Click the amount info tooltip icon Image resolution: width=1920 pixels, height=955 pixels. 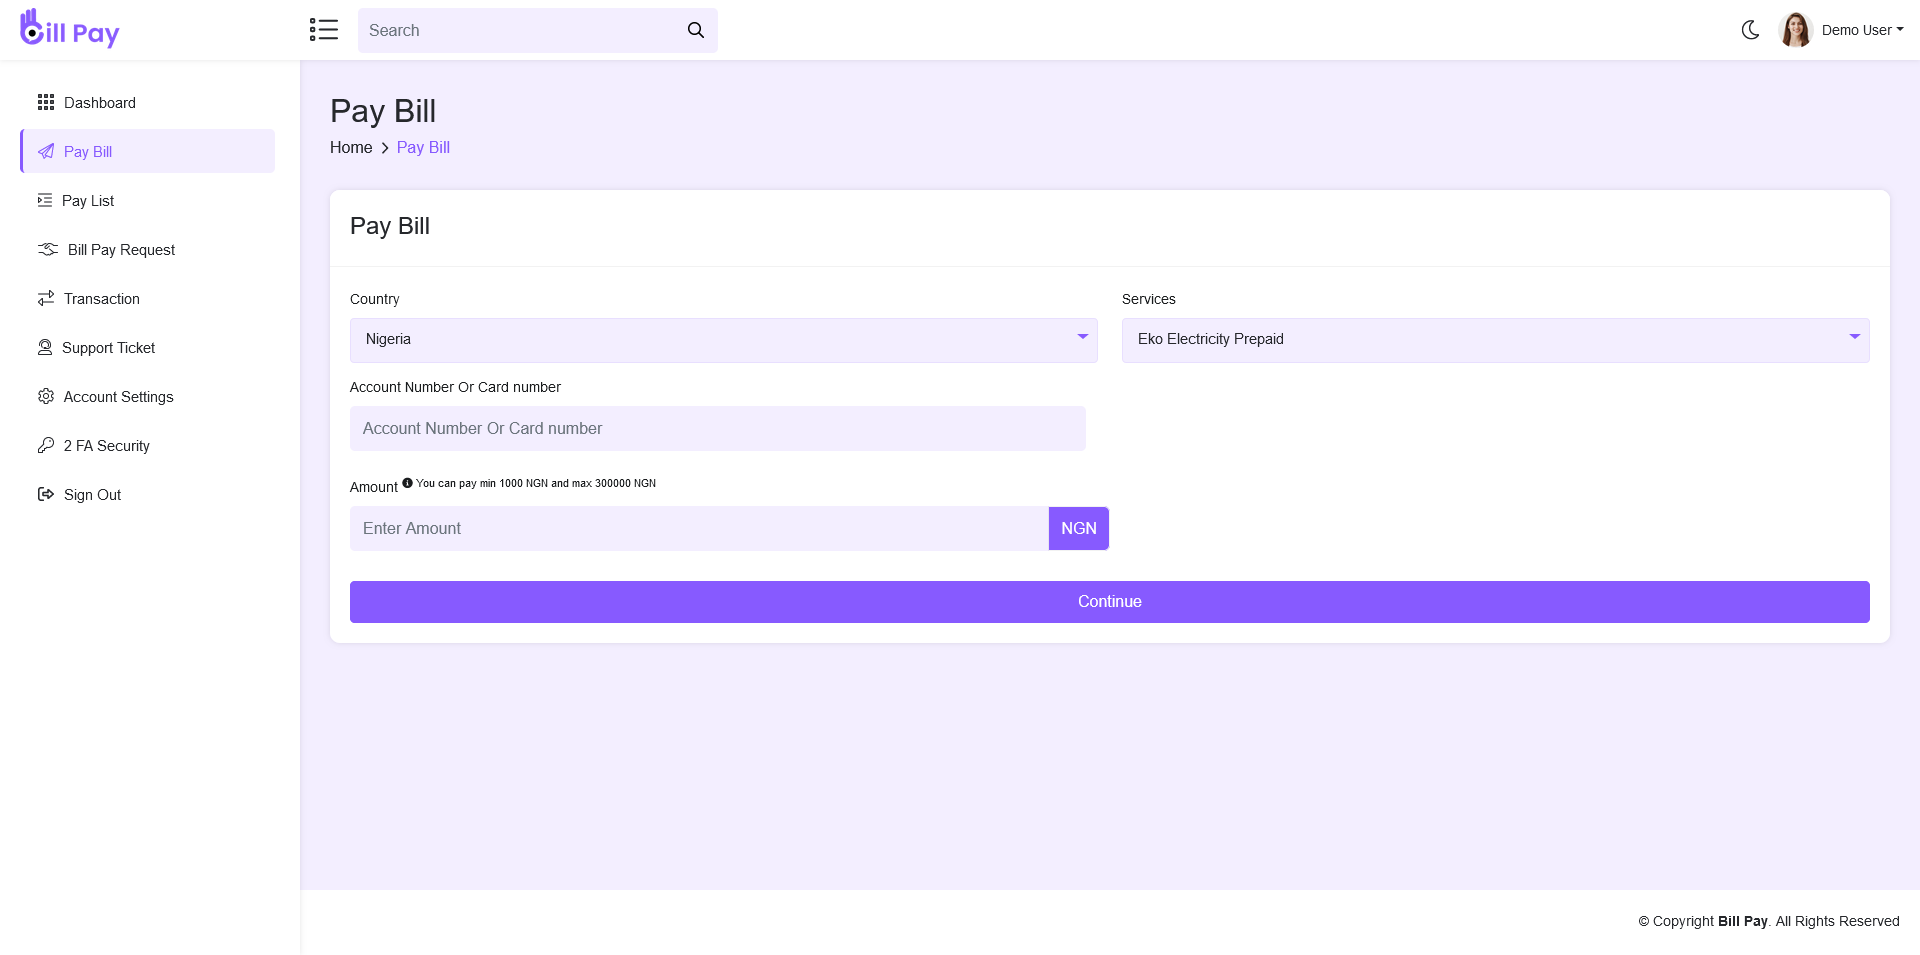click(x=407, y=482)
